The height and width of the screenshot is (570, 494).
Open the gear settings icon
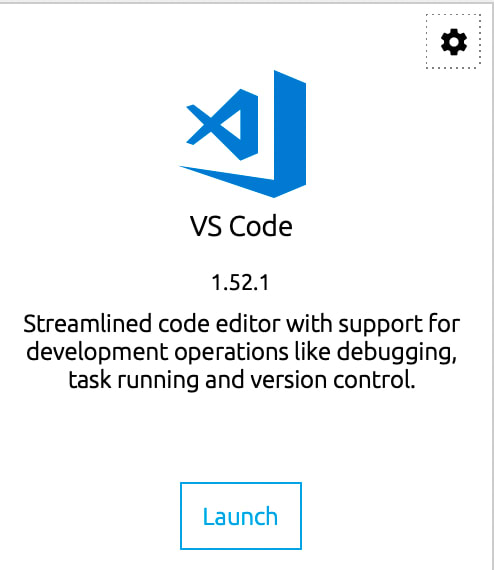coord(454,42)
